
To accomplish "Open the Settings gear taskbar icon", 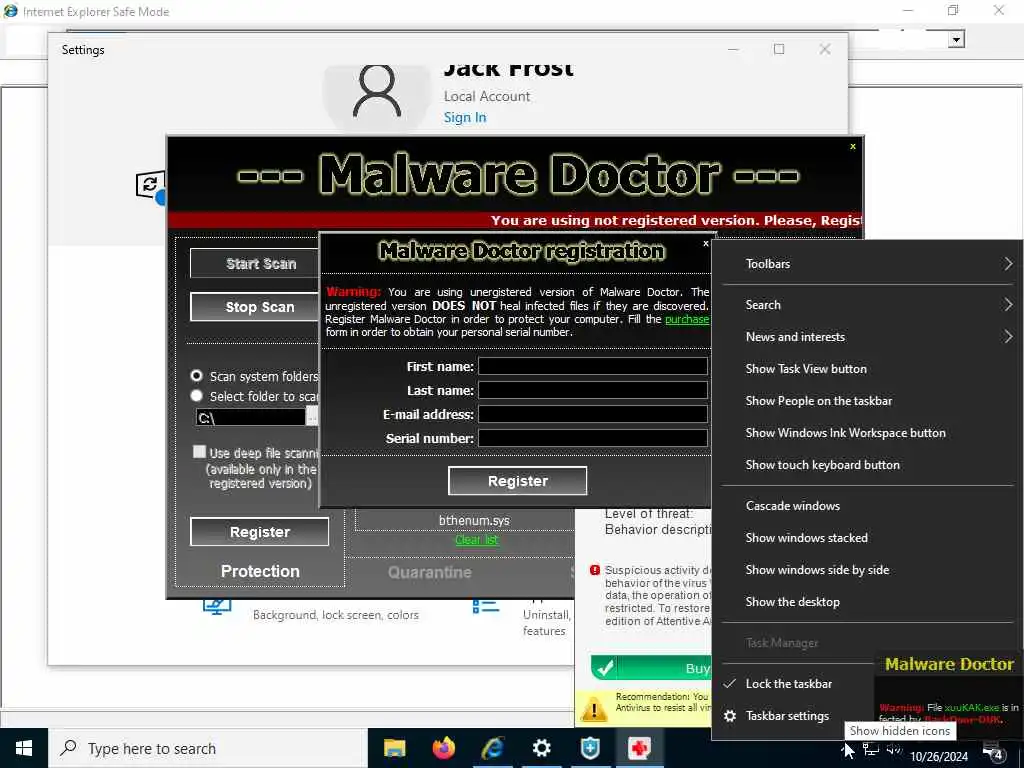I will 541,748.
